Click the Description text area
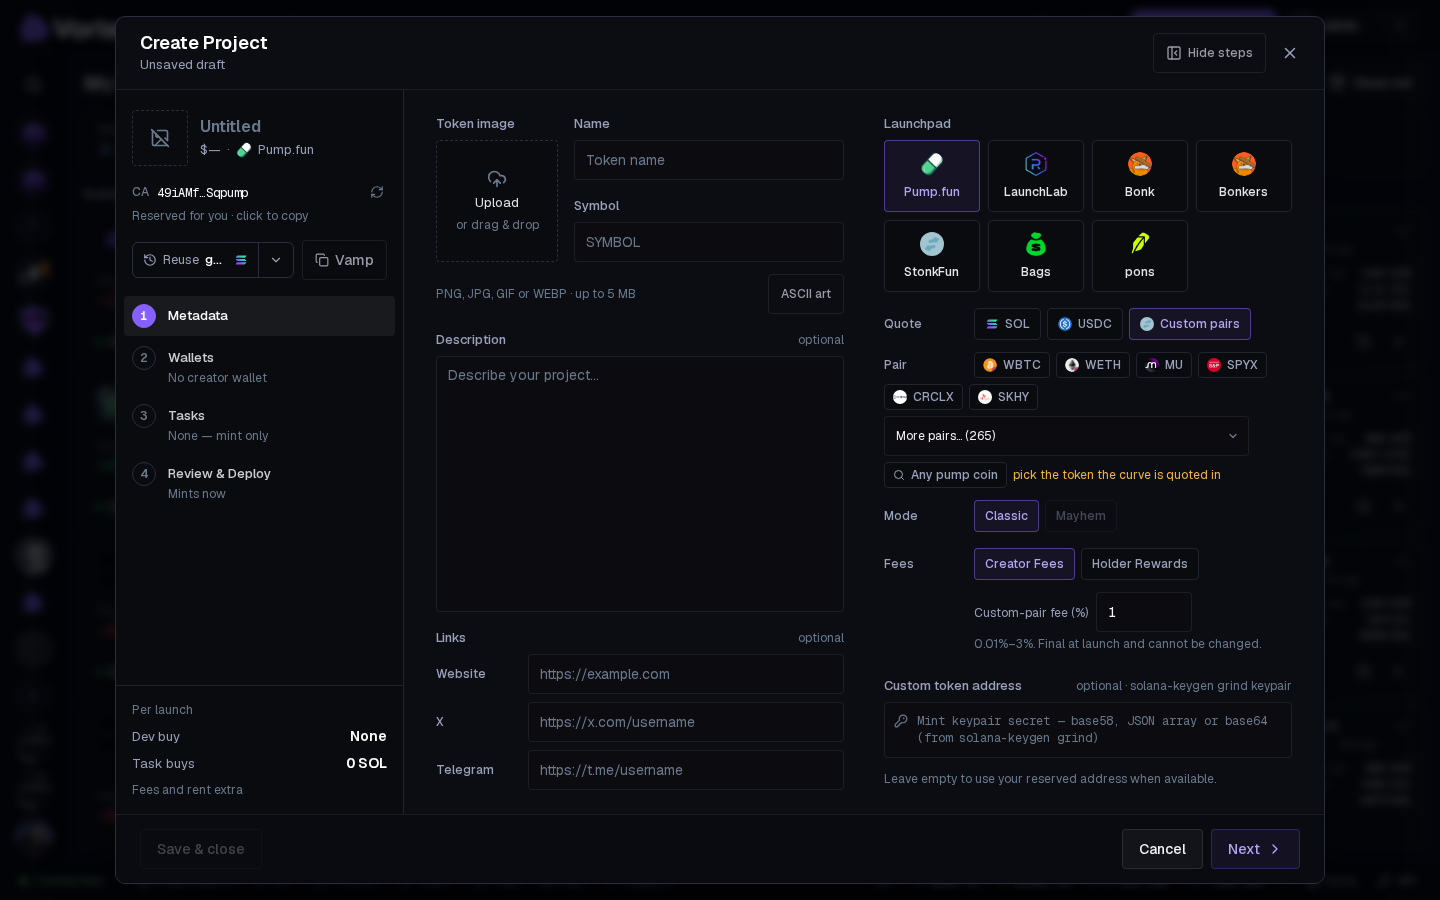Viewport: 1440px width, 900px height. click(640, 484)
